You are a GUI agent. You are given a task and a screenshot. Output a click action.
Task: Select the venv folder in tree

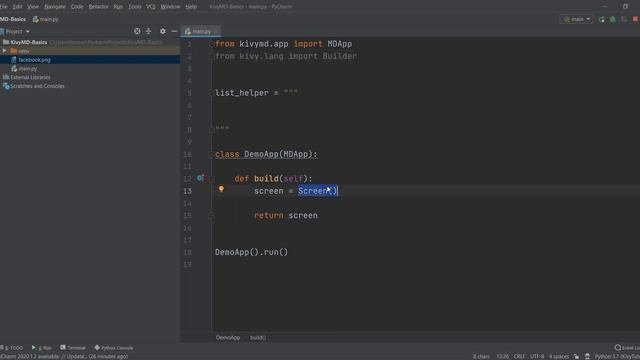point(24,51)
